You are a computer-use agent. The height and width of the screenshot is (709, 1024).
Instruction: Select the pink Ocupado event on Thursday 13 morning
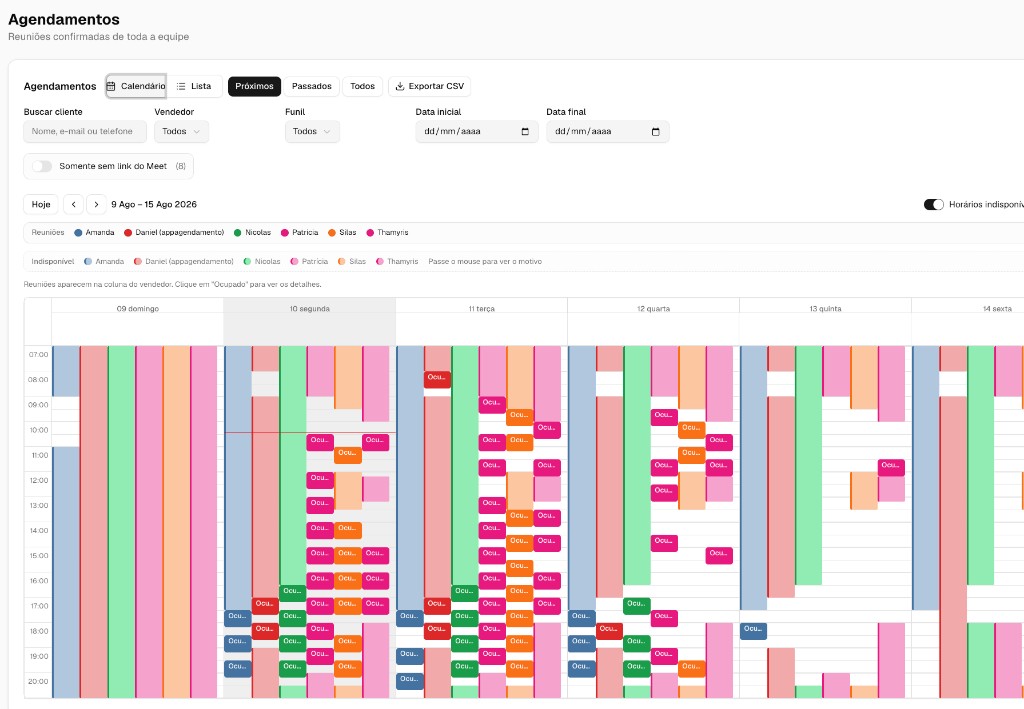click(891, 467)
